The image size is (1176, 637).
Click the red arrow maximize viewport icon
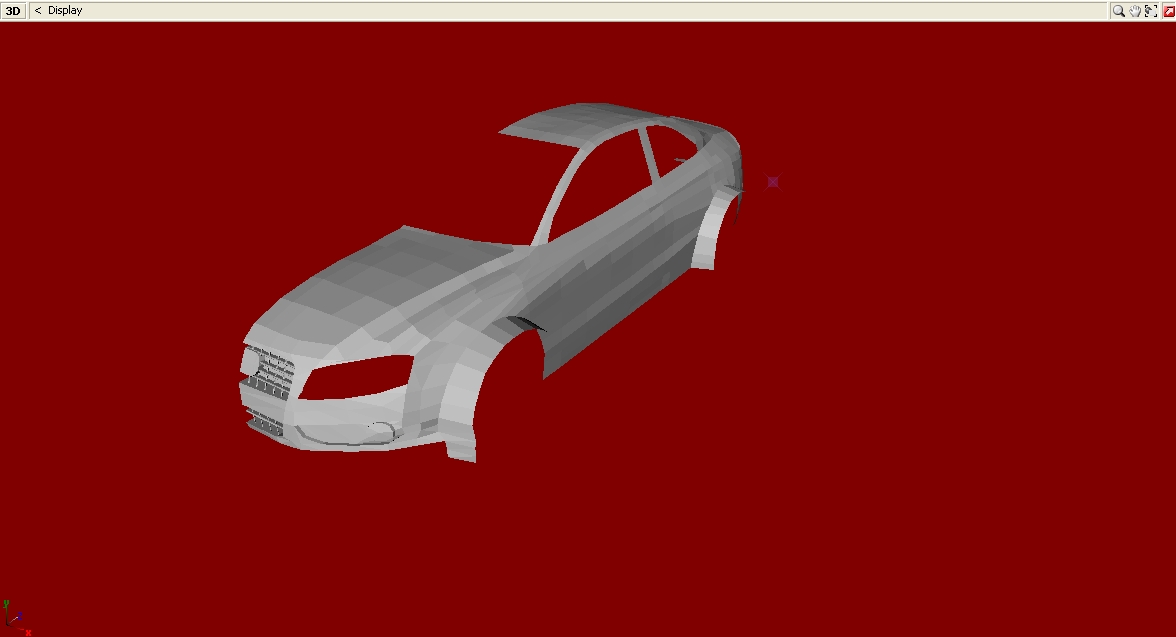pos(1168,10)
